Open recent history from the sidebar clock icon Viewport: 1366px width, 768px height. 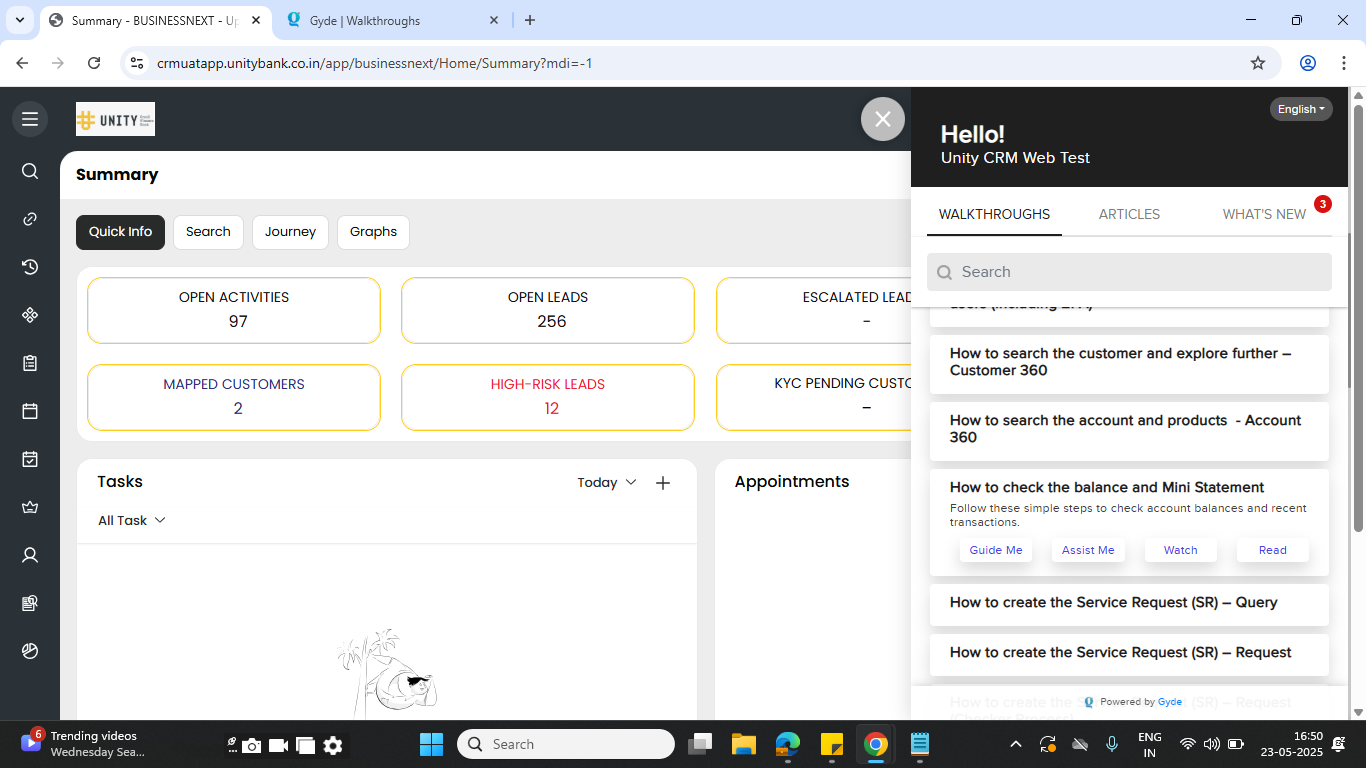[30, 267]
